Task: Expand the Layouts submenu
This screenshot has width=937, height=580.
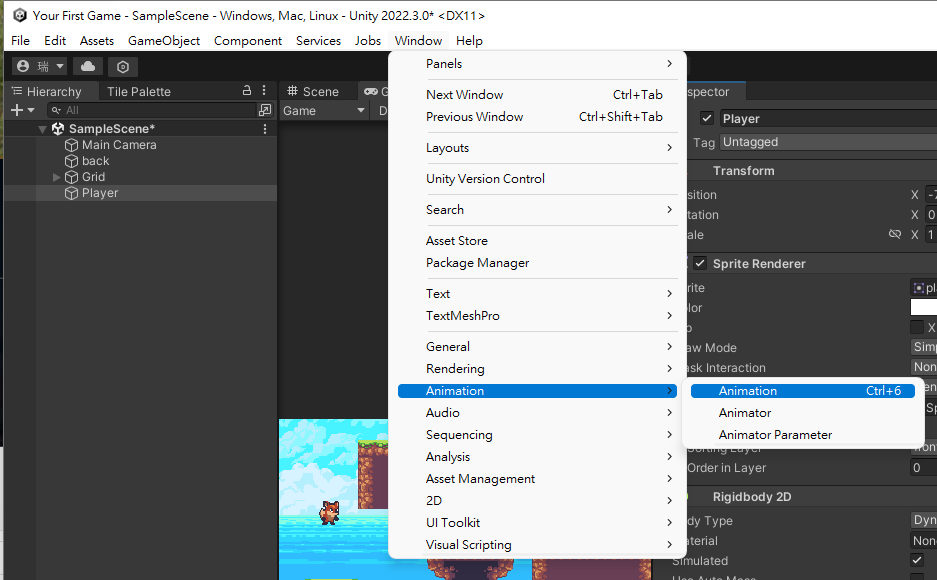Action: click(x=537, y=148)
